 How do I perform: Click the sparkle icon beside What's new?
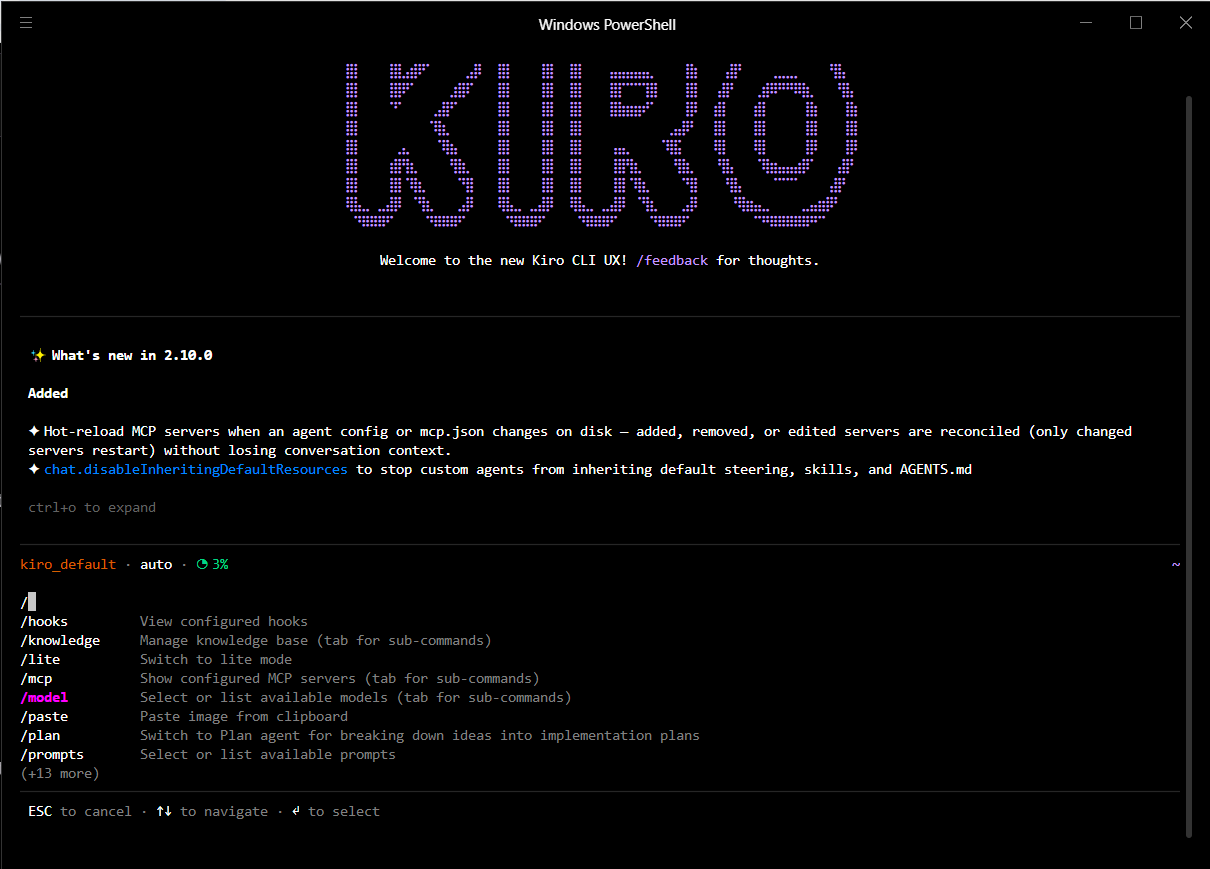[37, 355]
